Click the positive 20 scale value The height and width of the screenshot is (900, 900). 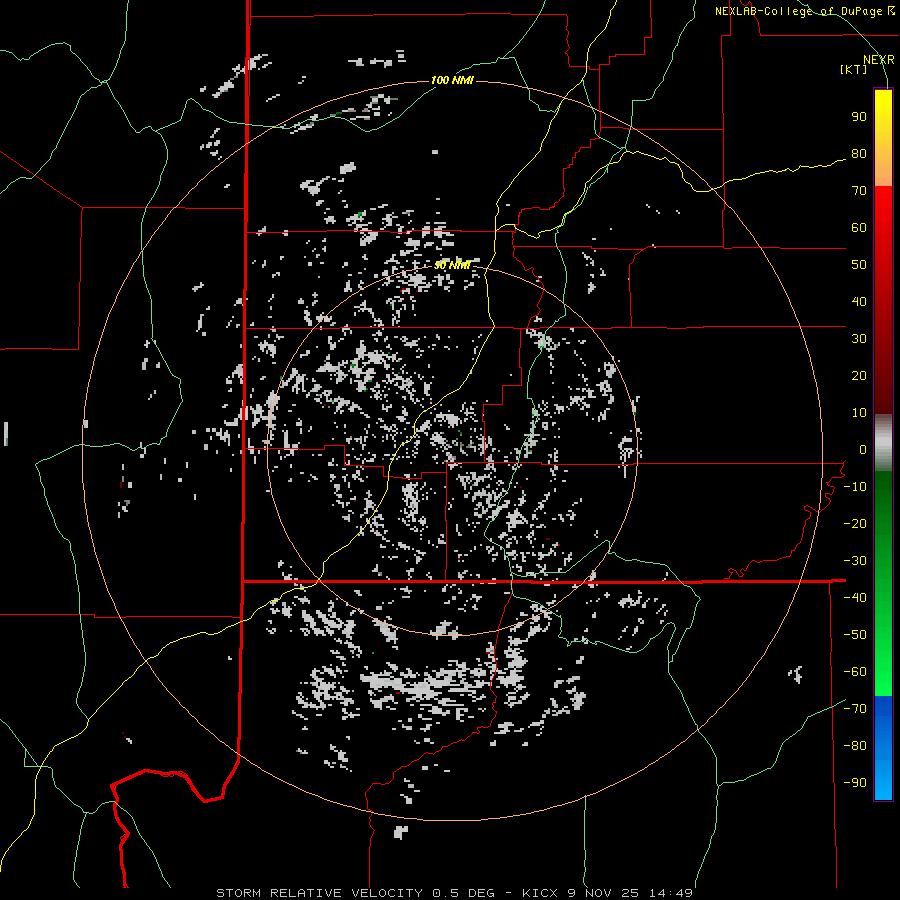pos(859,376)
